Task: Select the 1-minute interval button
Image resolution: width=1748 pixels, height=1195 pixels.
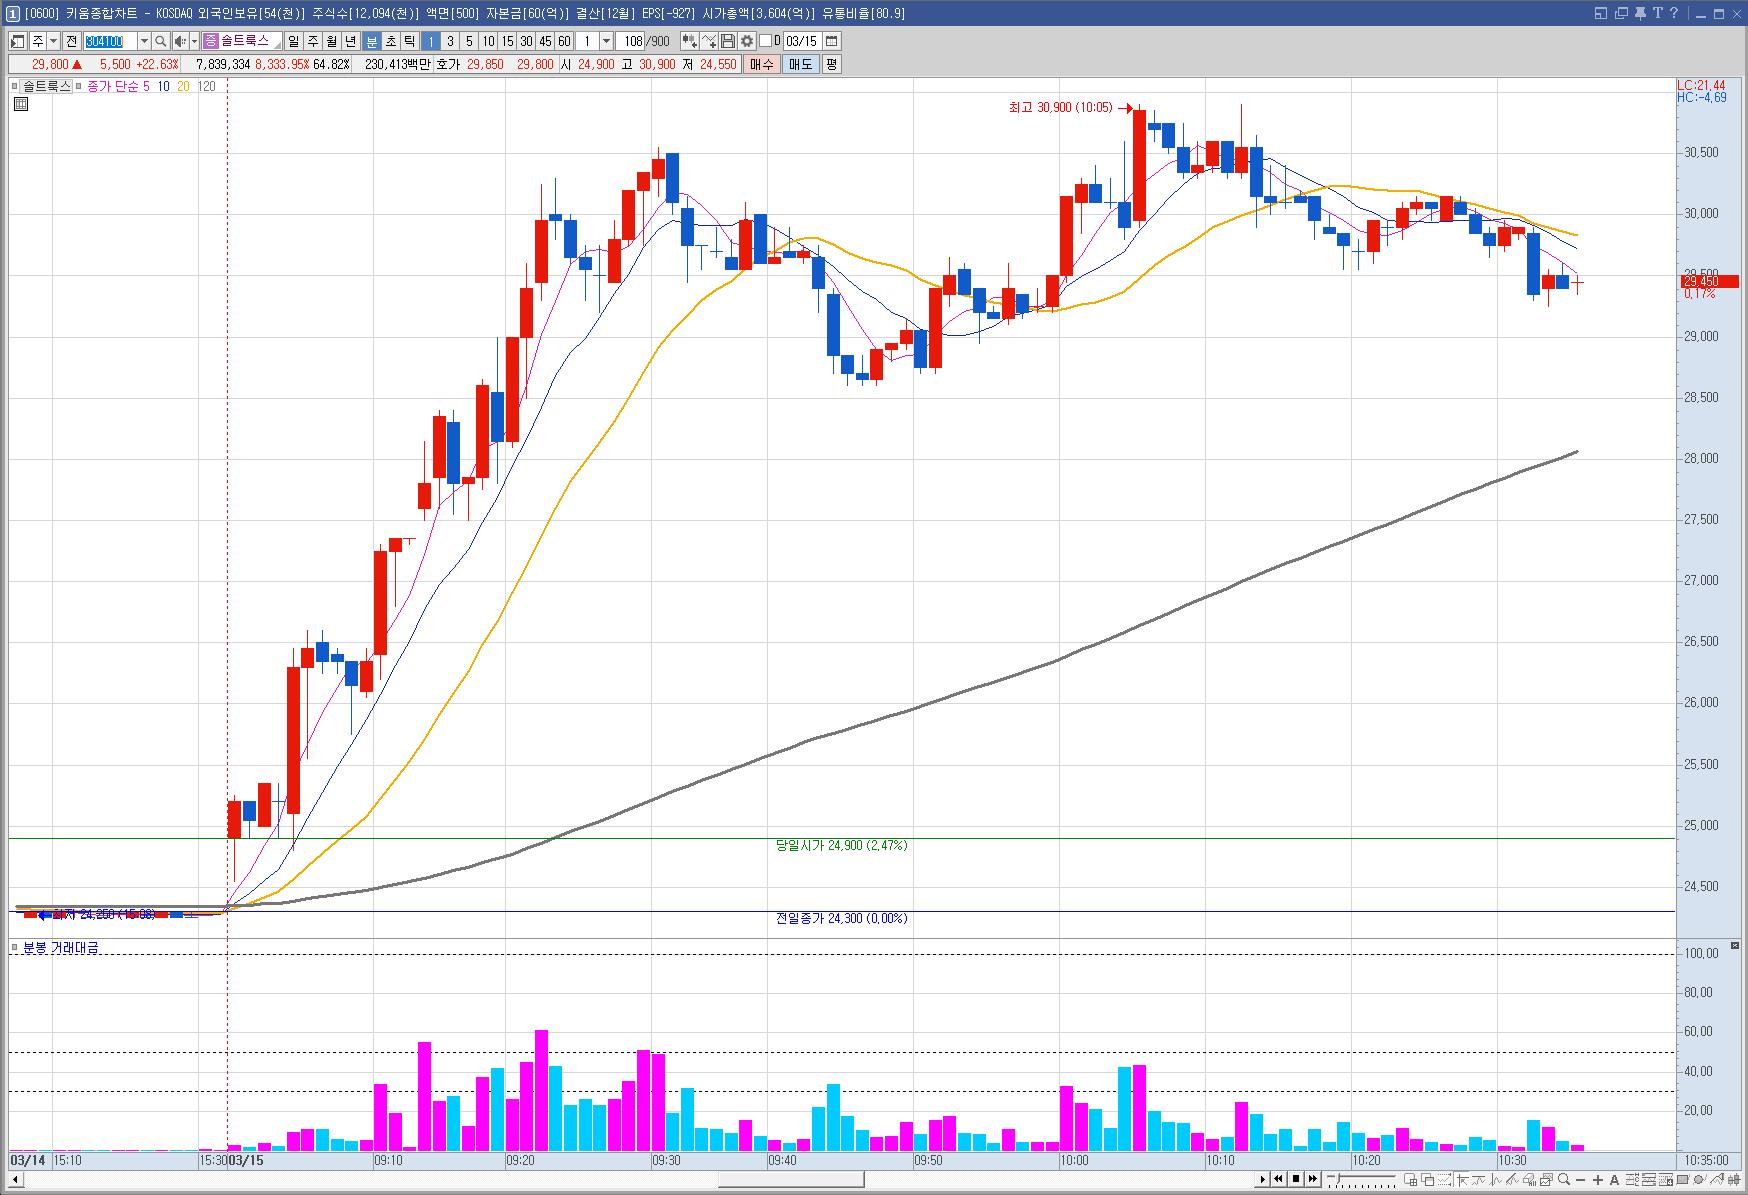Action: point(430,41)
